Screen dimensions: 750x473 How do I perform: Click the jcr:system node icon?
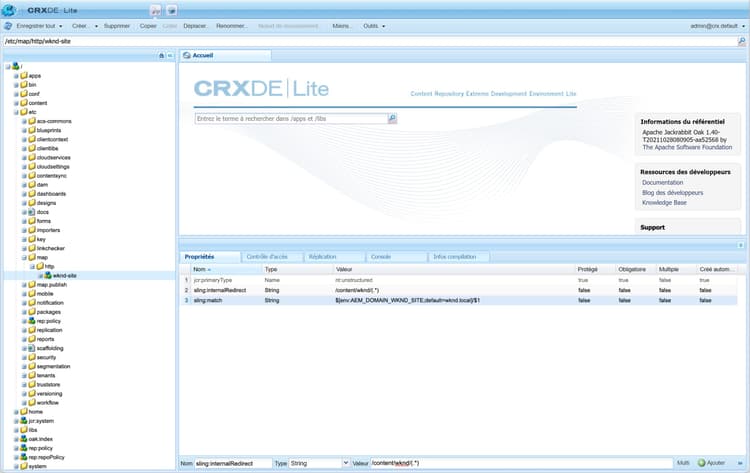[23, 421]
